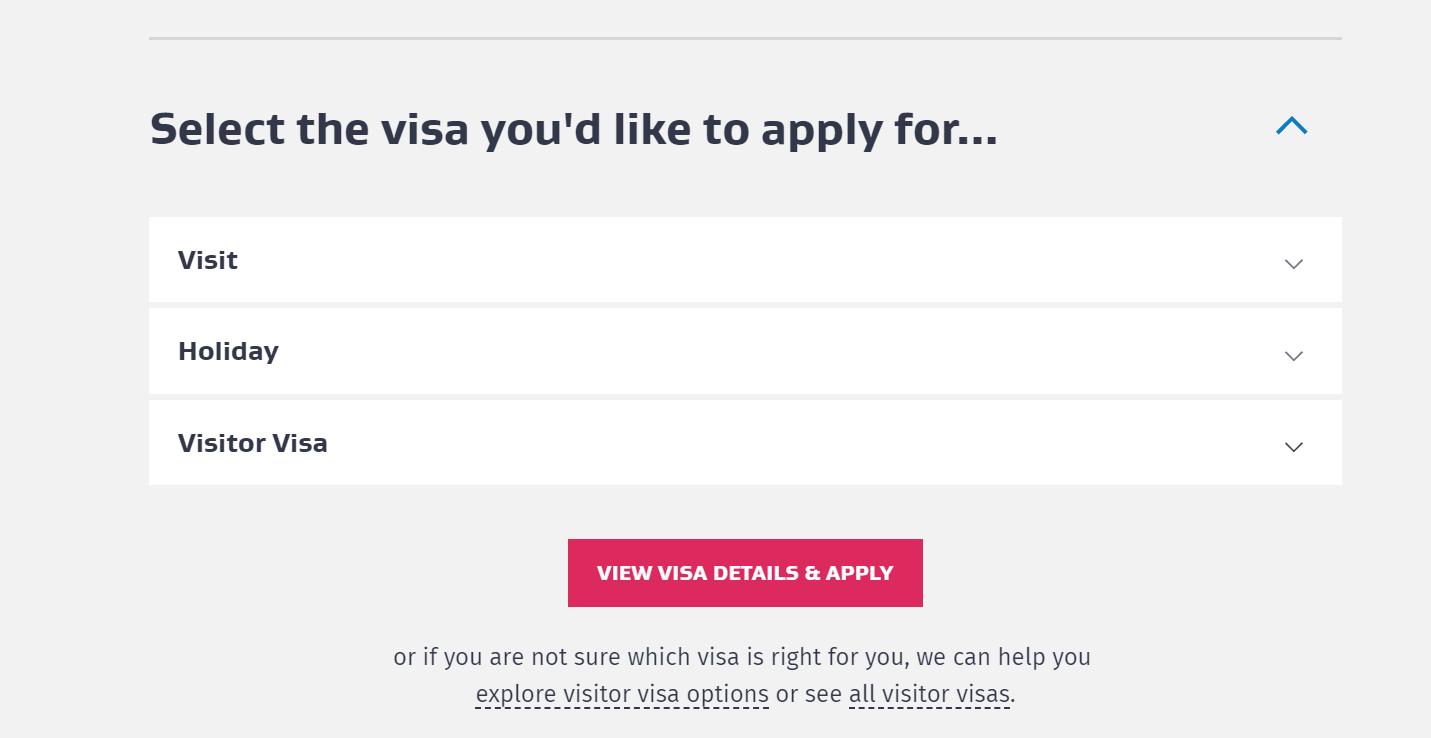
Task: Click the Visit row's down chevron
Action: click(1293, 264)
